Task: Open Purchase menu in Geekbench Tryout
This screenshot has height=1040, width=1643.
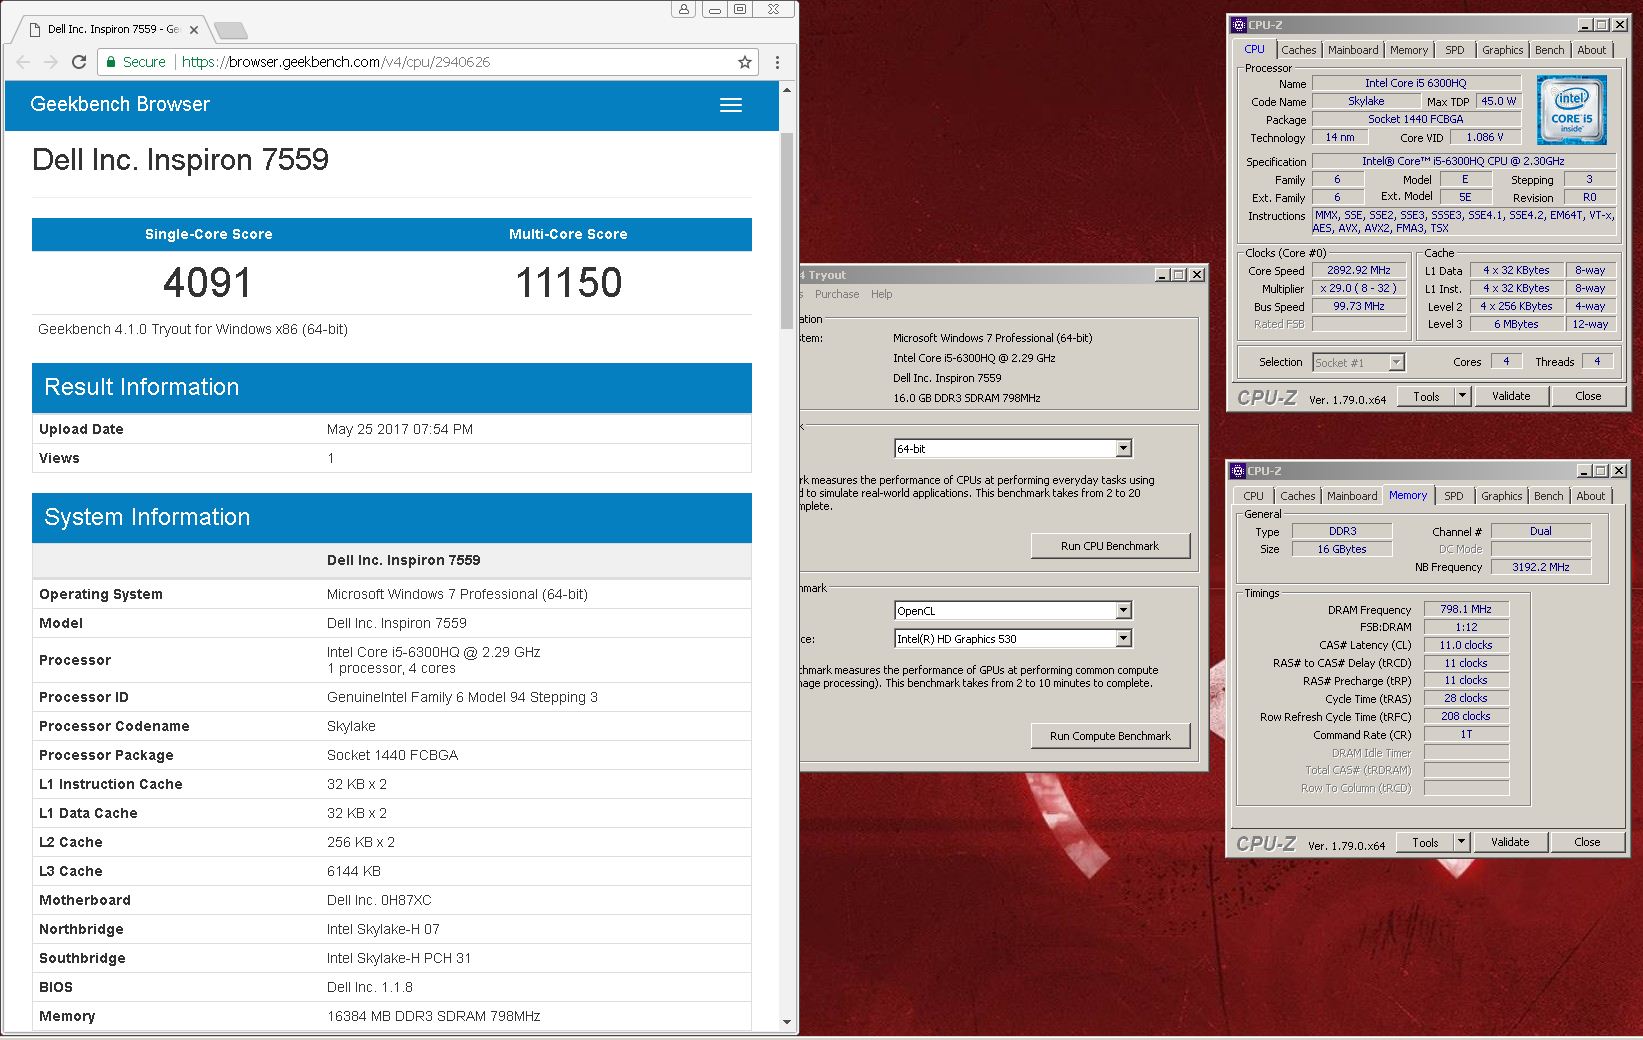Action: coord(837,294)
